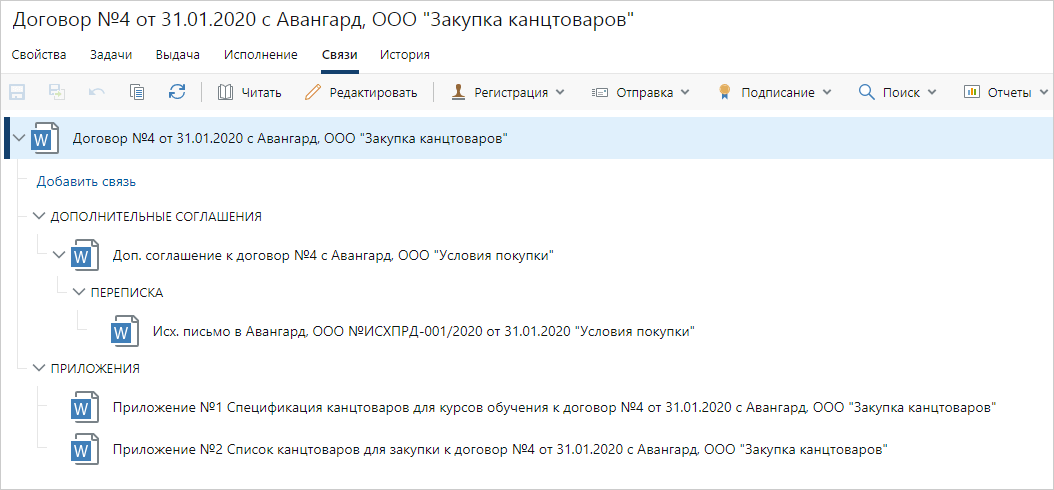Collapse the ПРИЛОЖЕНИЯ group chevron
1054x490 pixels.
pos(38,368)
